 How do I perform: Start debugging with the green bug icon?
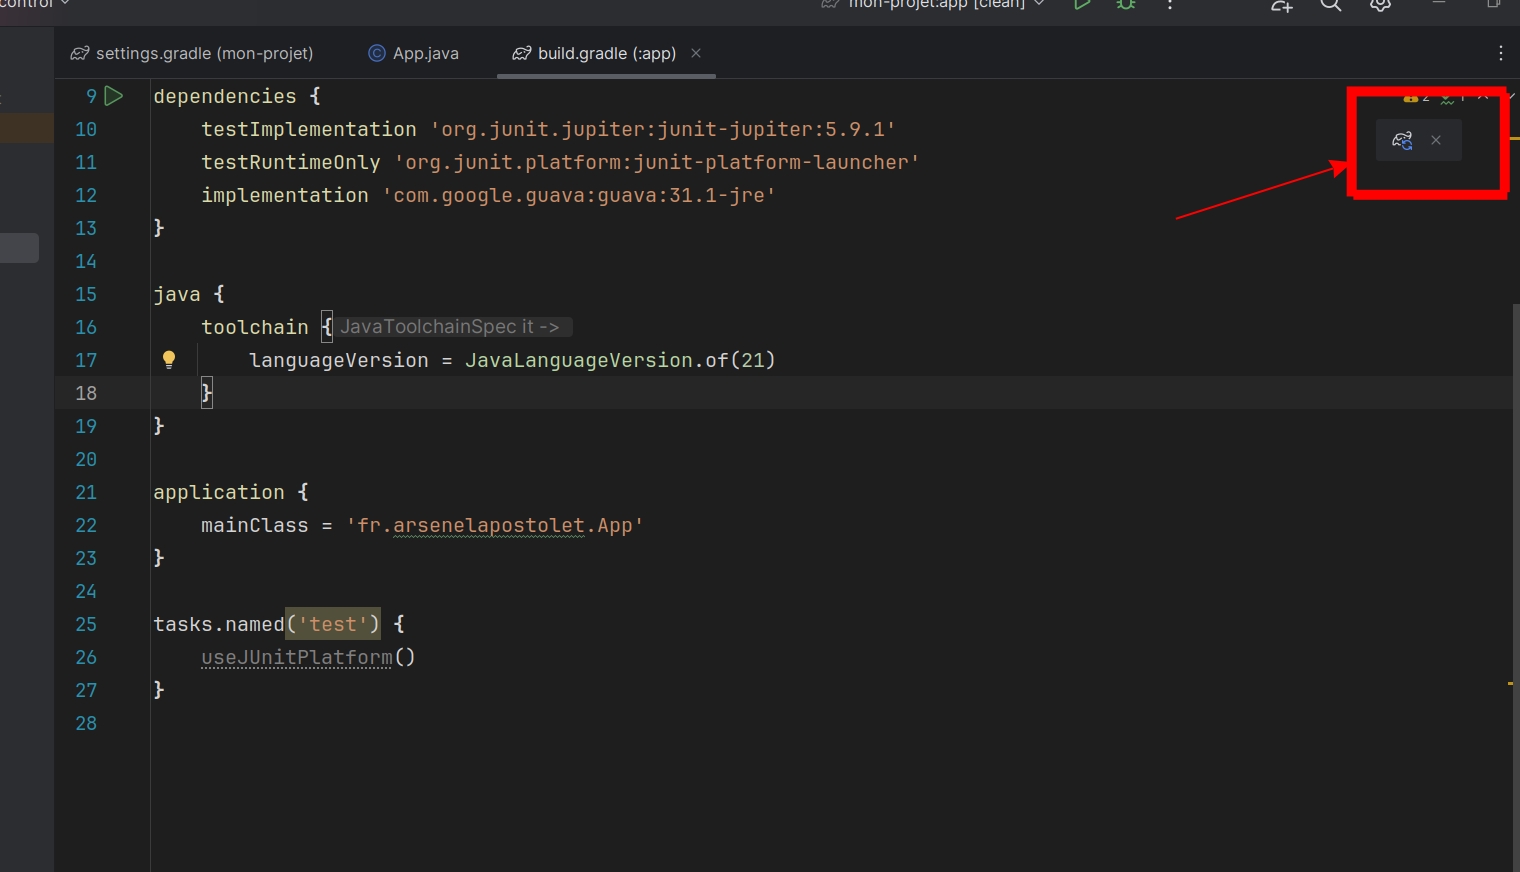pyautogui.click(x=1126, y=5)
